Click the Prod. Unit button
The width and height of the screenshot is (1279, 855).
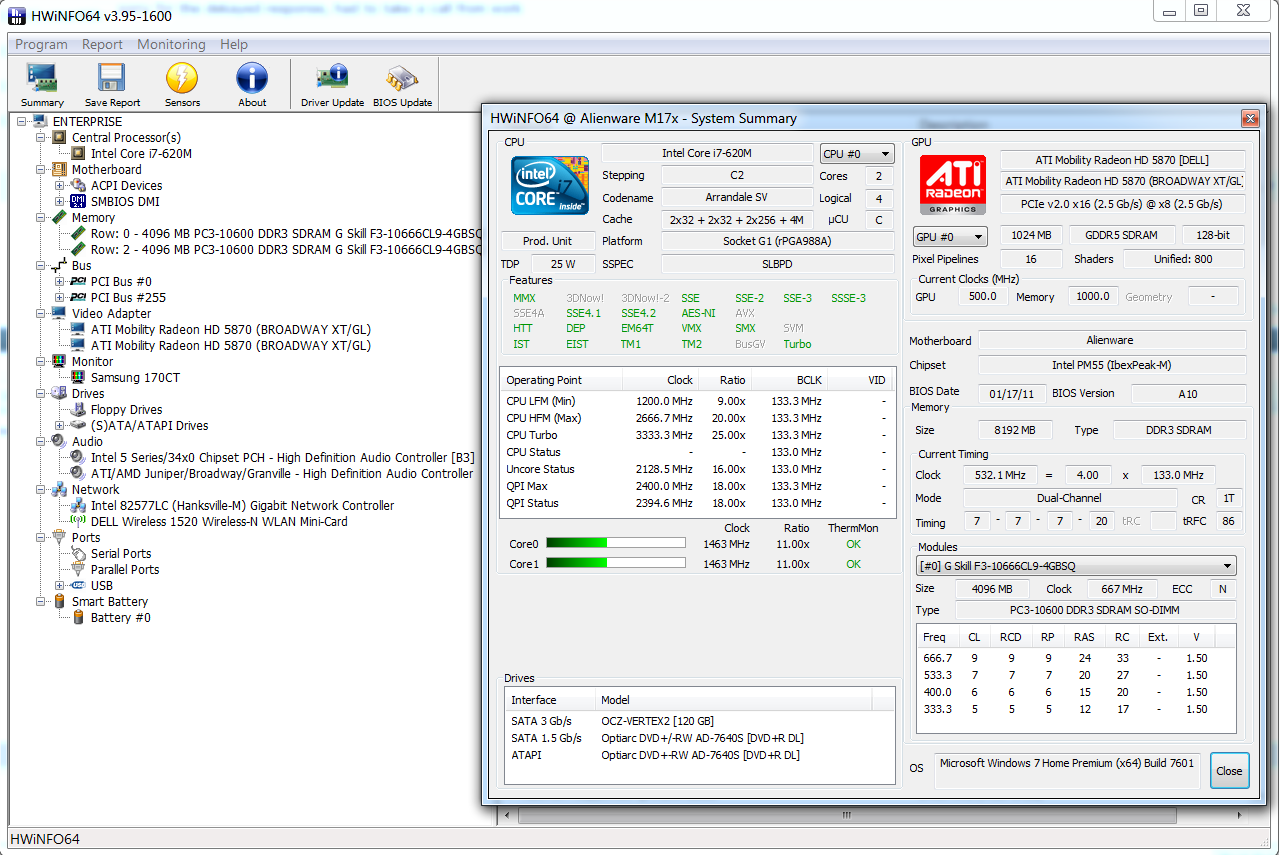pos(548,241)
